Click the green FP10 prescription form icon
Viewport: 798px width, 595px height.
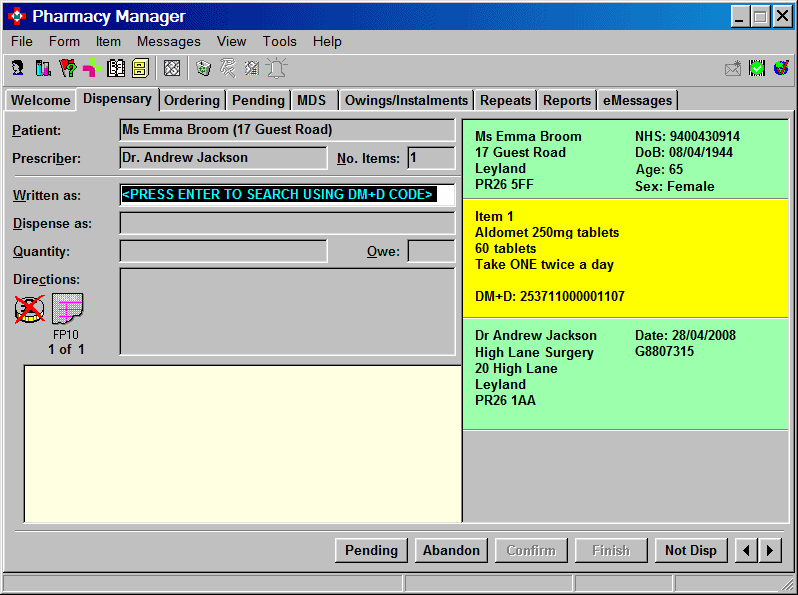coord(67,309)
